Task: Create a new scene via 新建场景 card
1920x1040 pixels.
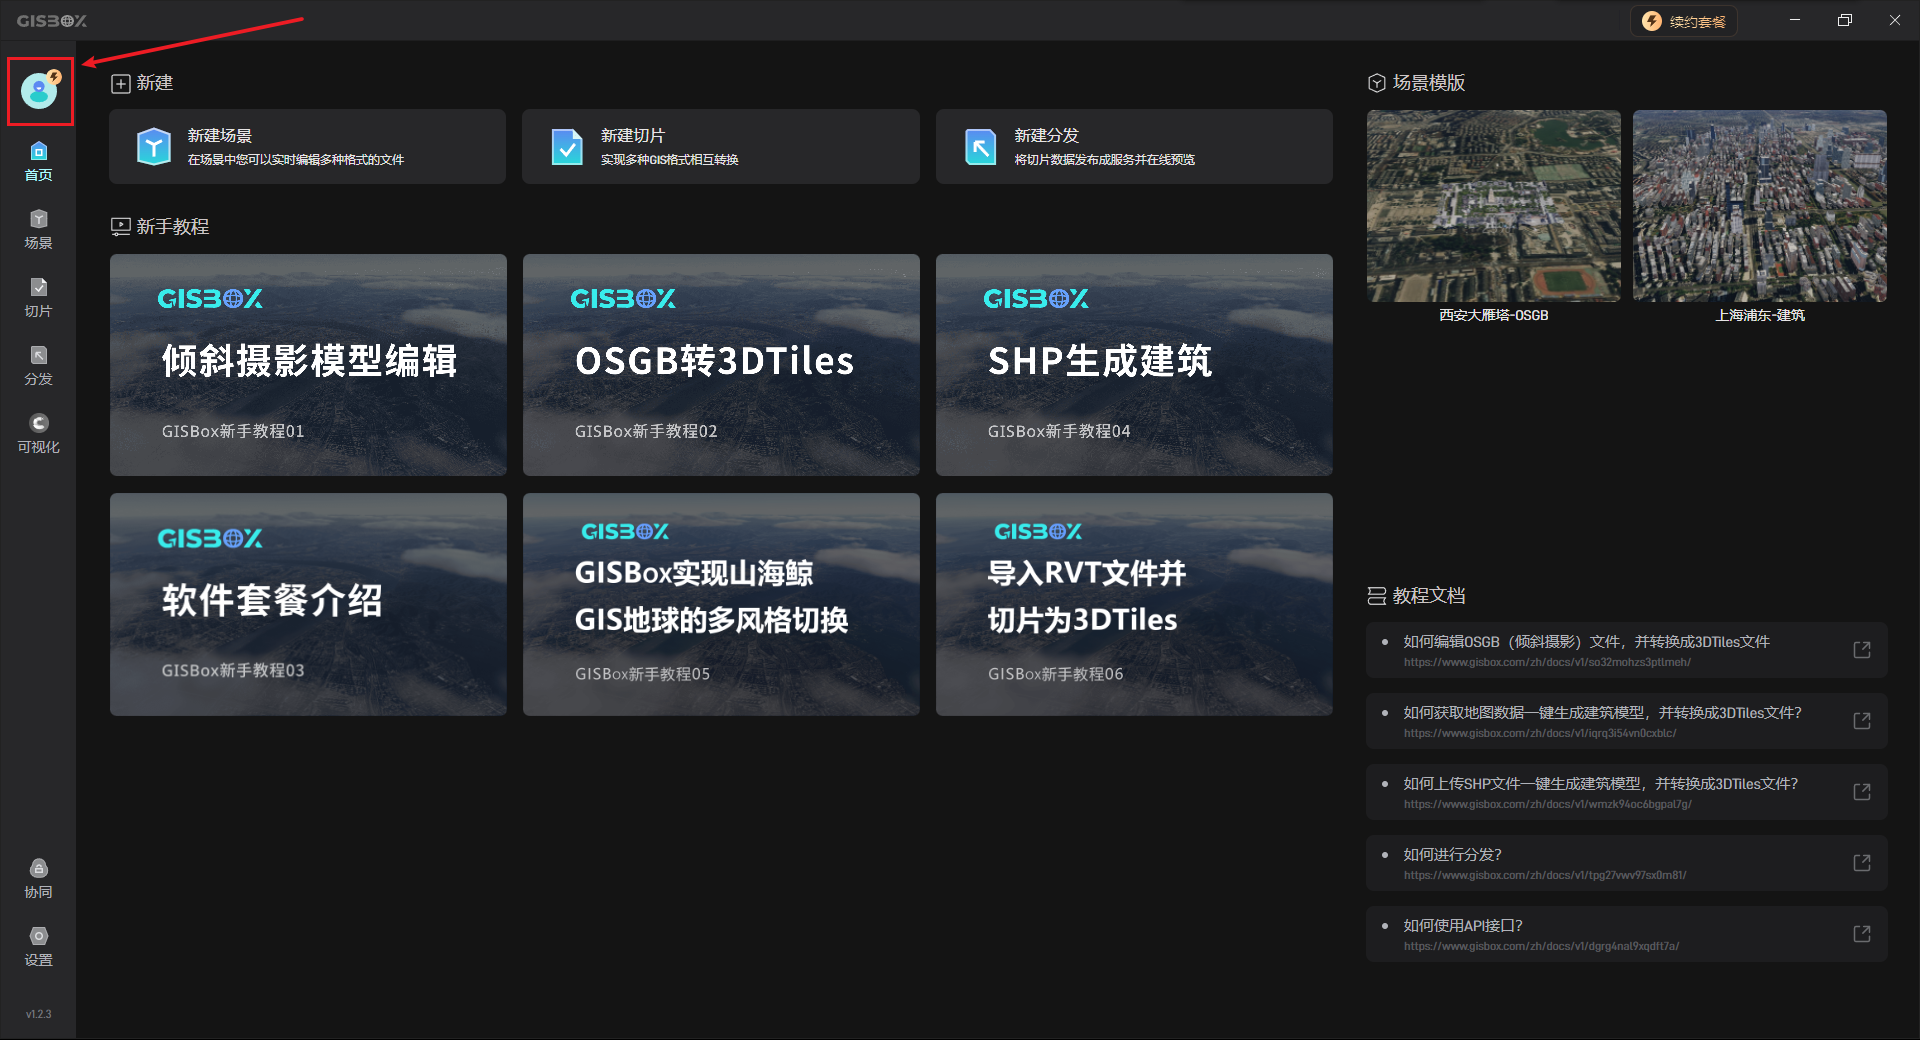Action: (x=308, y=147)
